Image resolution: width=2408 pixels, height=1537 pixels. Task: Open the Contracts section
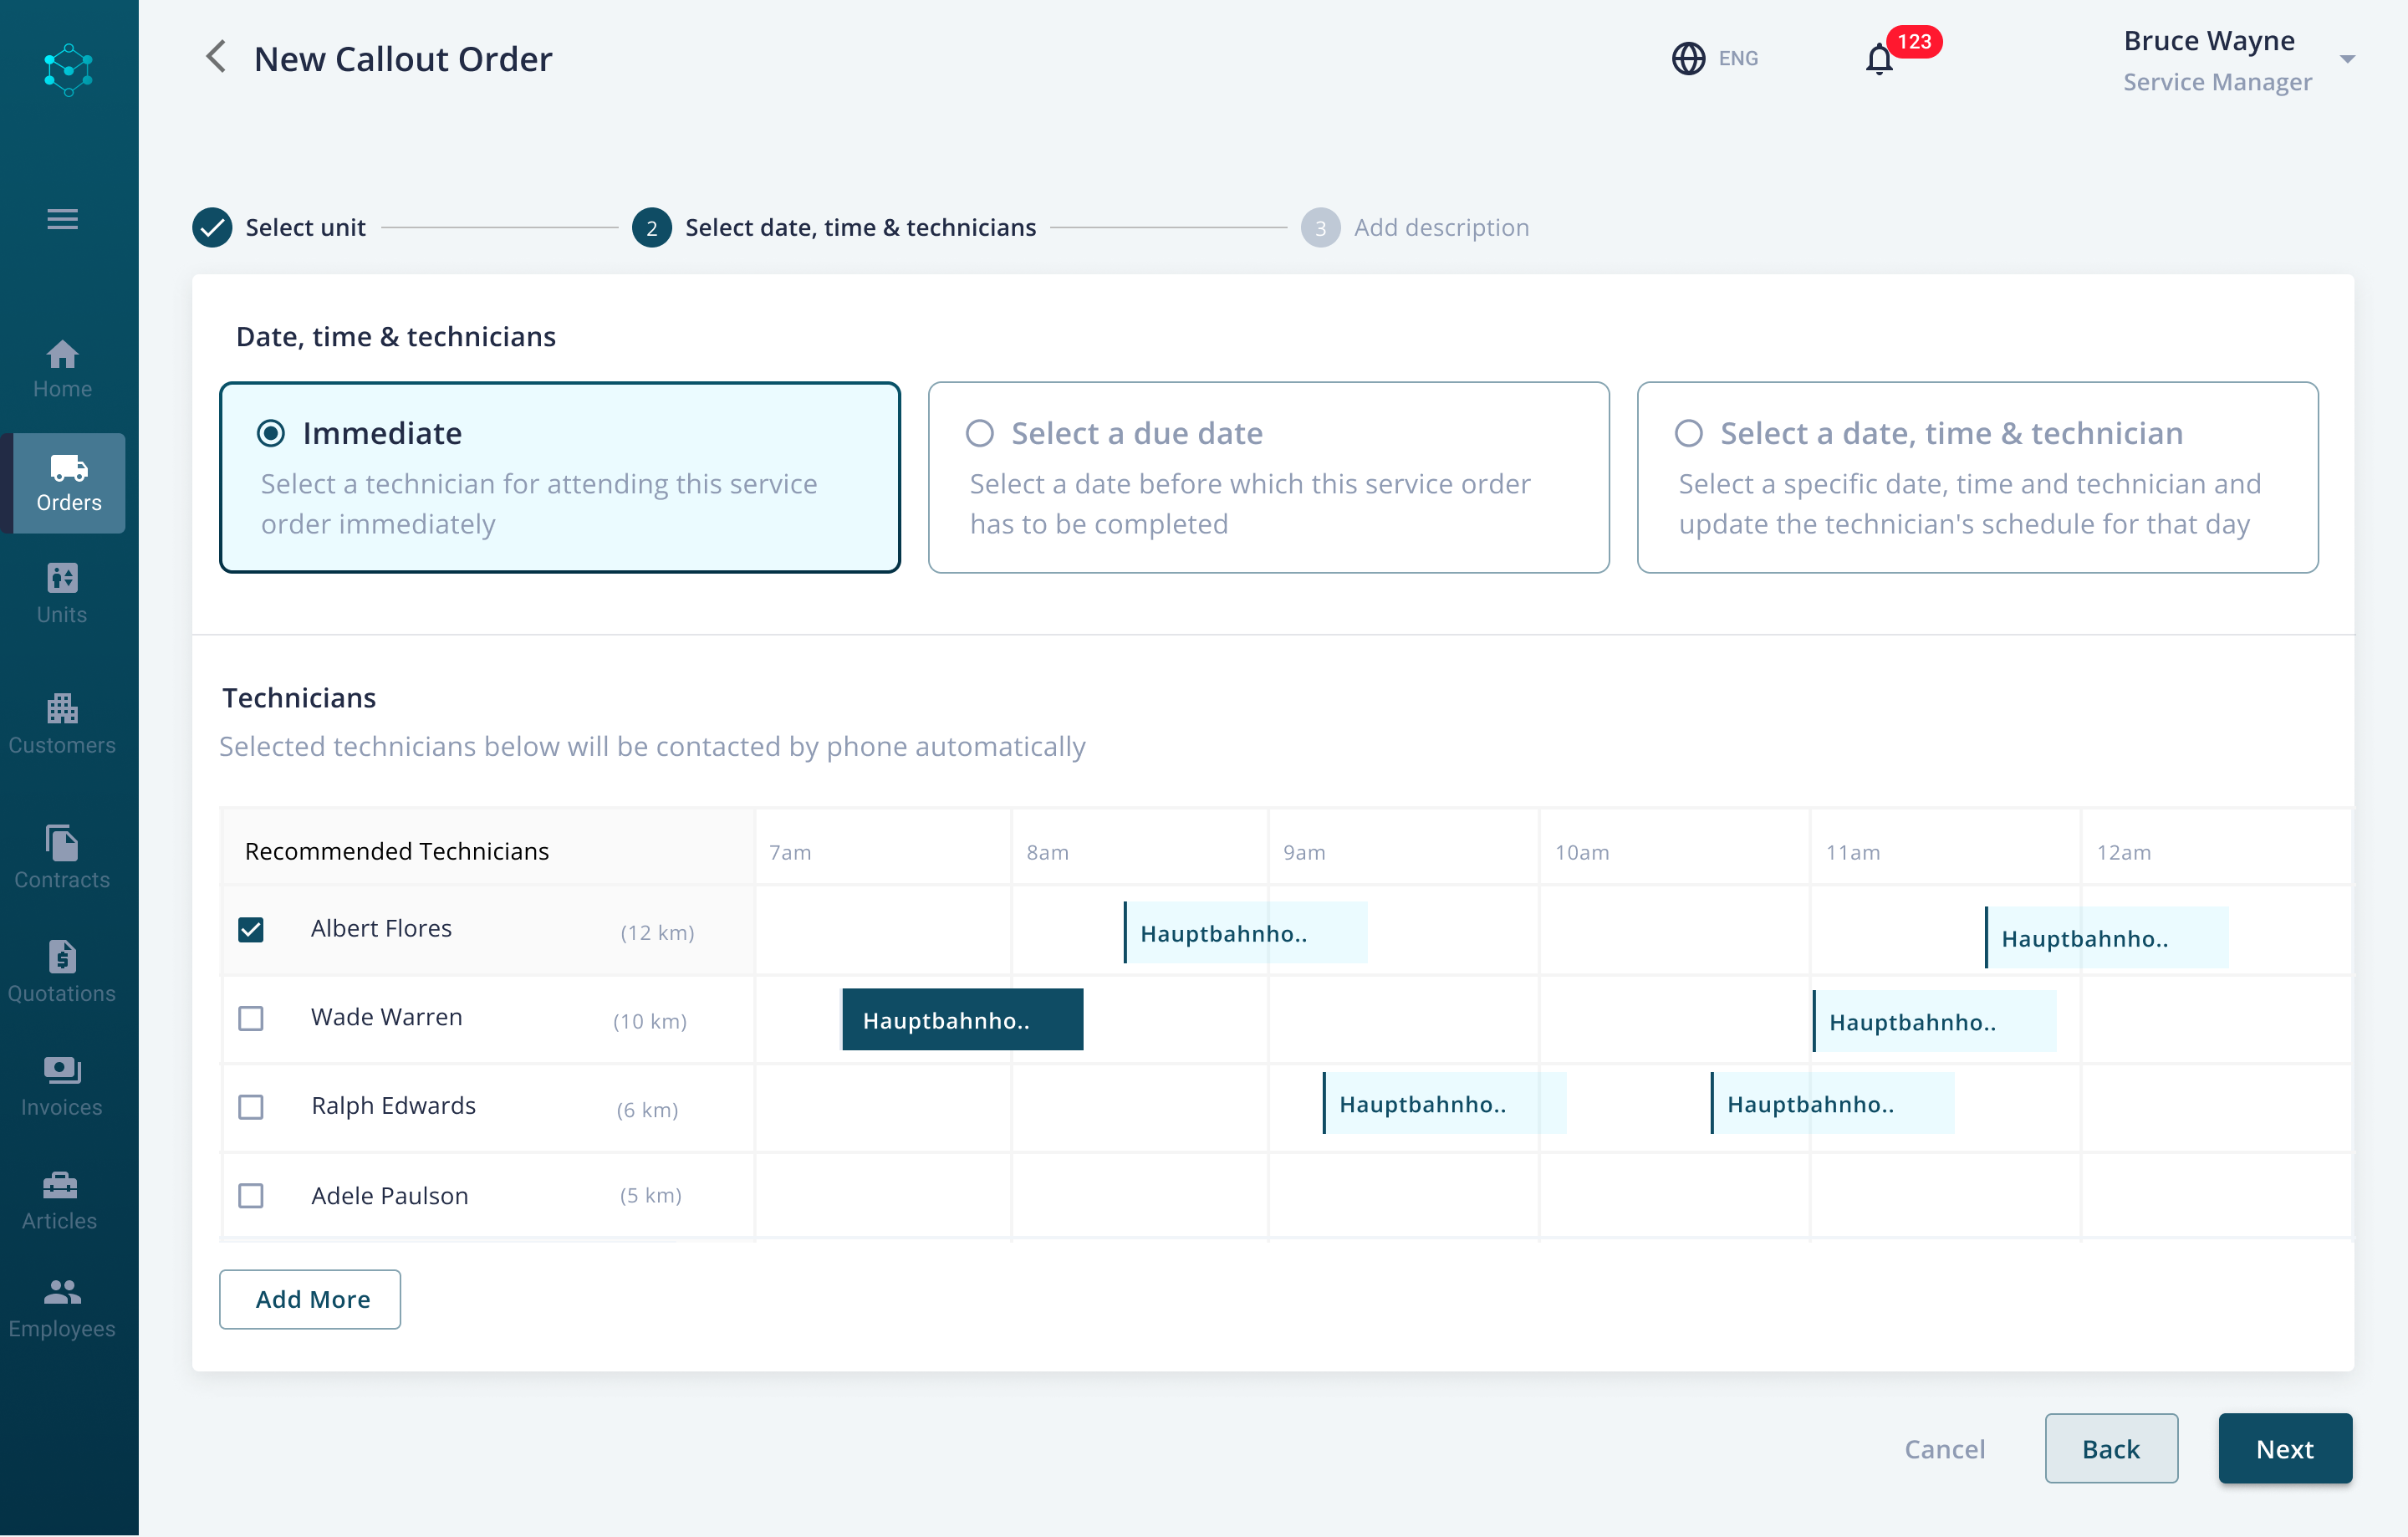62,856
